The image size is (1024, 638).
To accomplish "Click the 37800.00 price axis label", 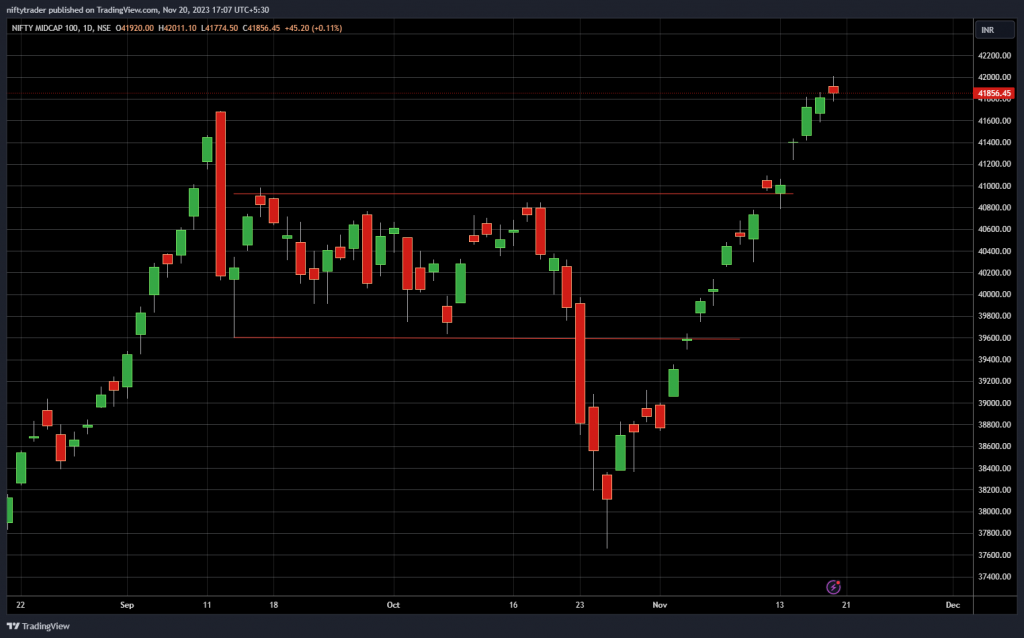I will 994,534.
